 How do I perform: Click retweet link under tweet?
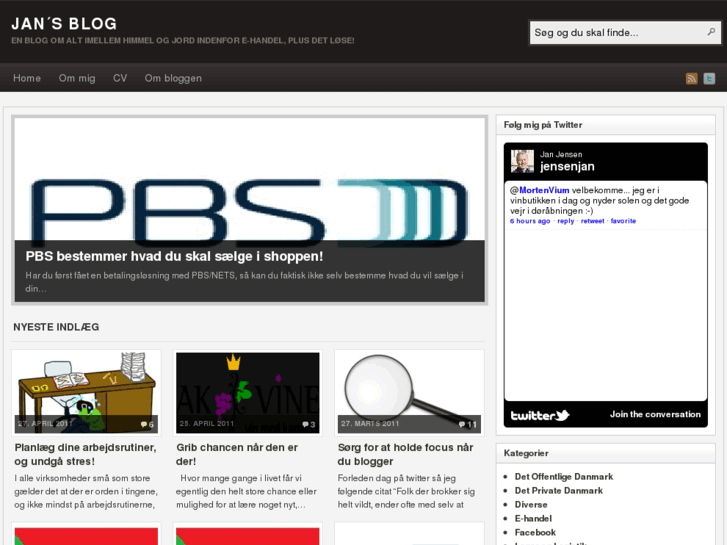point(593,221)
